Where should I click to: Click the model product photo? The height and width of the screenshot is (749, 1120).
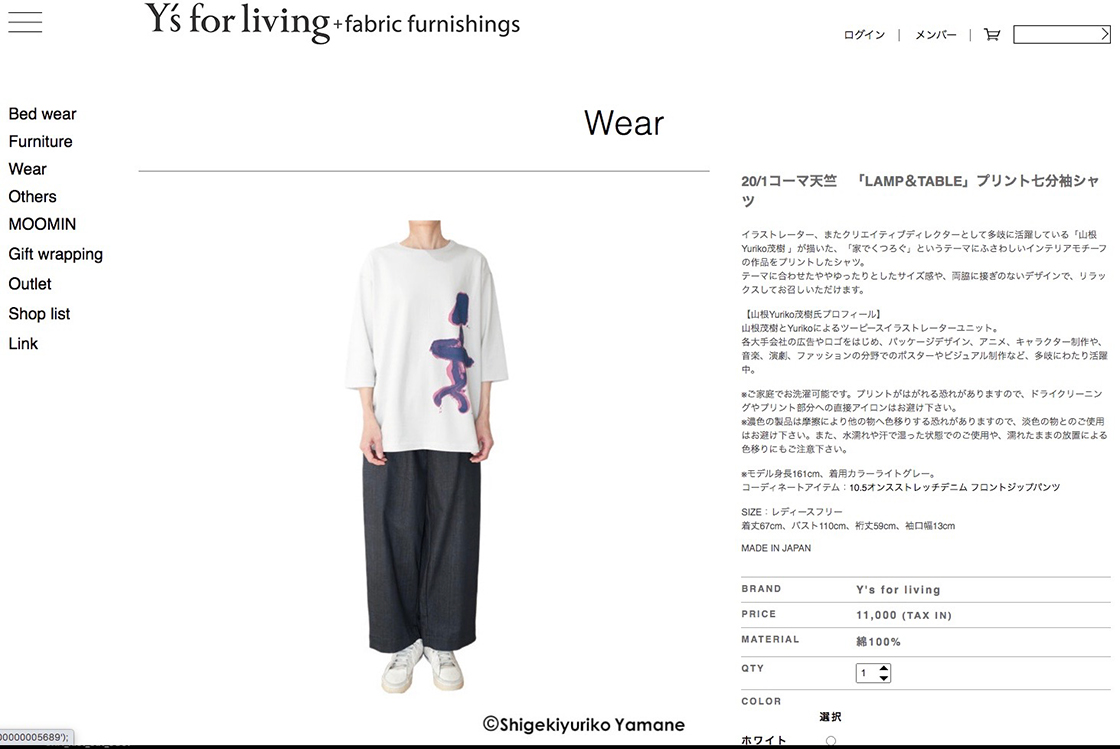pyautogui.click(x=426, y=456)
